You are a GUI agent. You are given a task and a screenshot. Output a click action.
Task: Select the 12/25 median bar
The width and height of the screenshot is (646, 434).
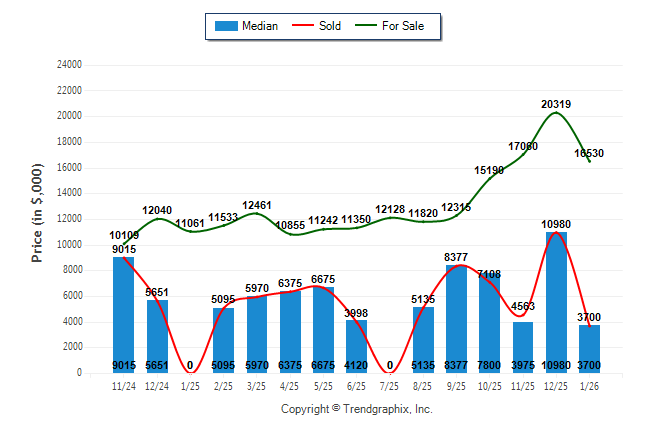(556, 302)
